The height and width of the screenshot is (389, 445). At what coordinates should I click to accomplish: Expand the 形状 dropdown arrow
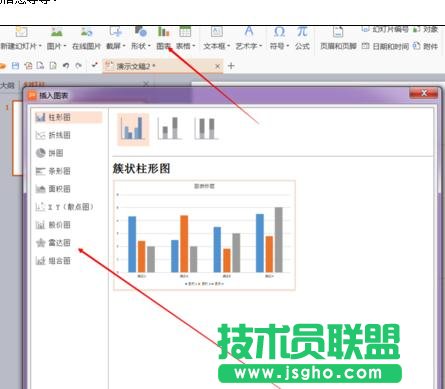coord(149,46)
